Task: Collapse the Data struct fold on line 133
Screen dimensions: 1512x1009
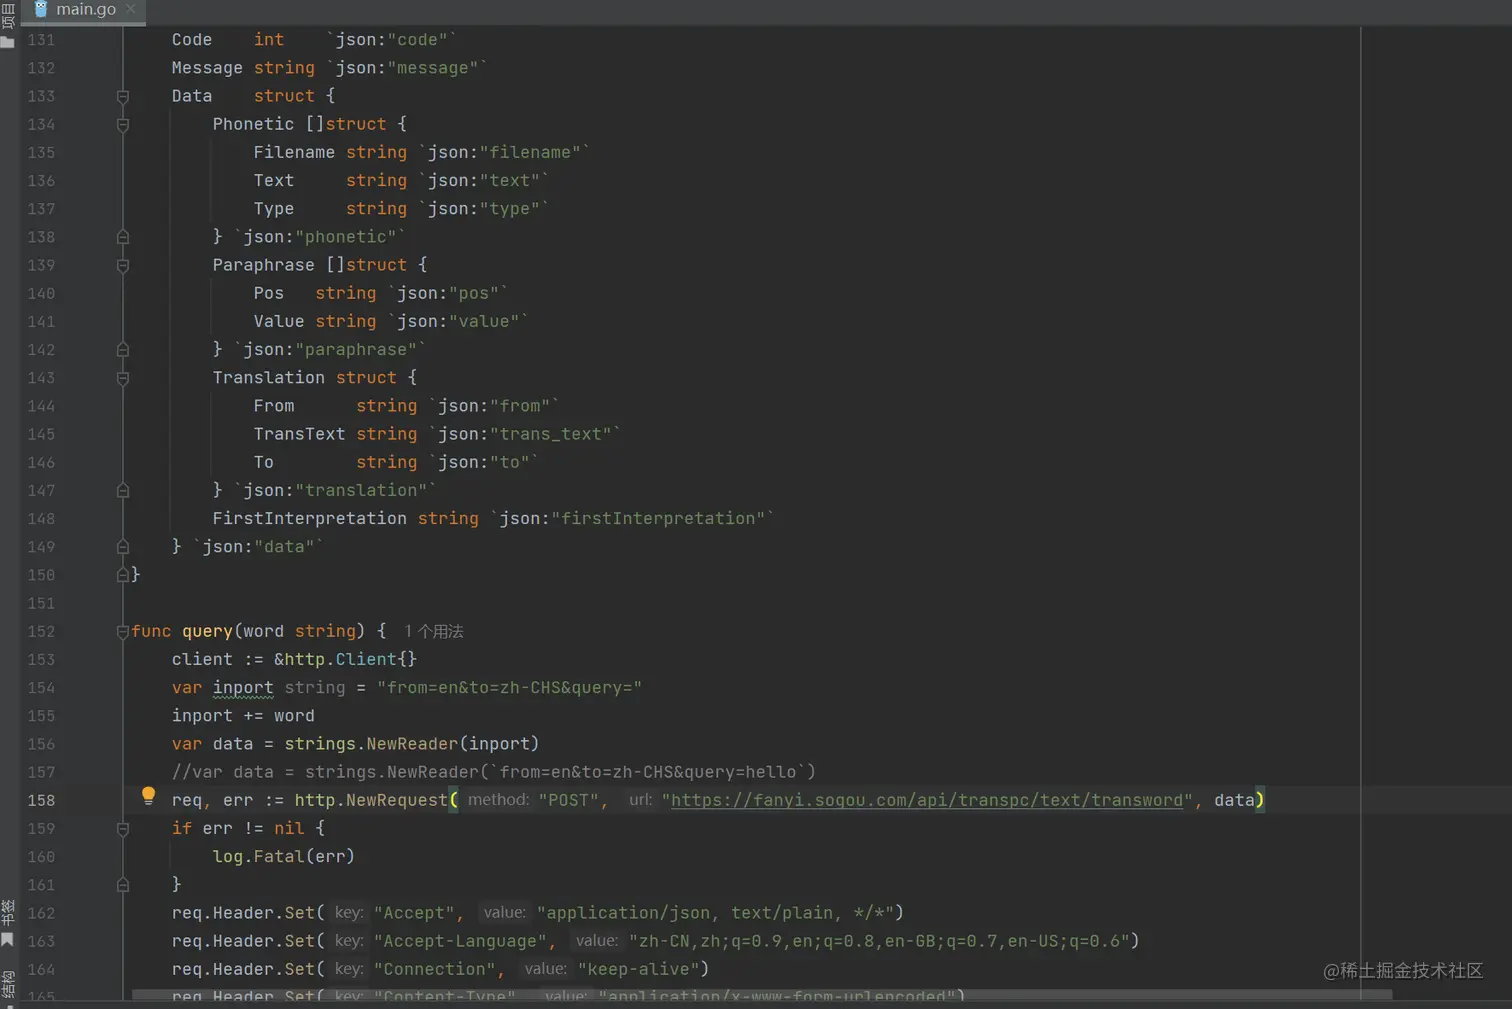Action: tap(123, 97)
